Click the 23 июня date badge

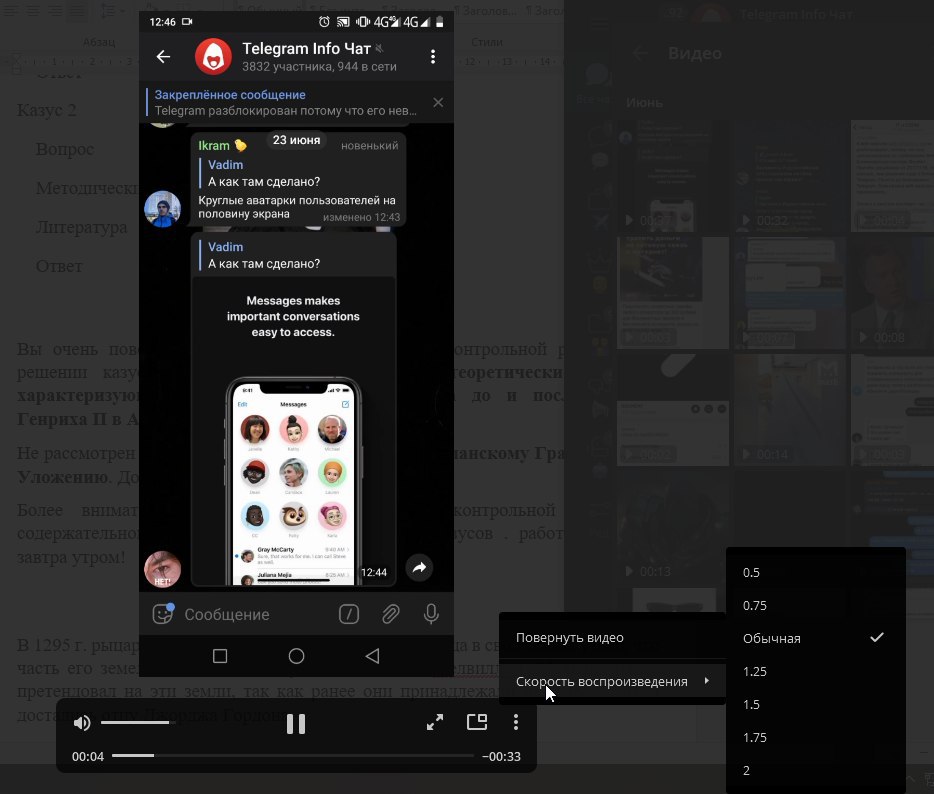coord(296,140)
